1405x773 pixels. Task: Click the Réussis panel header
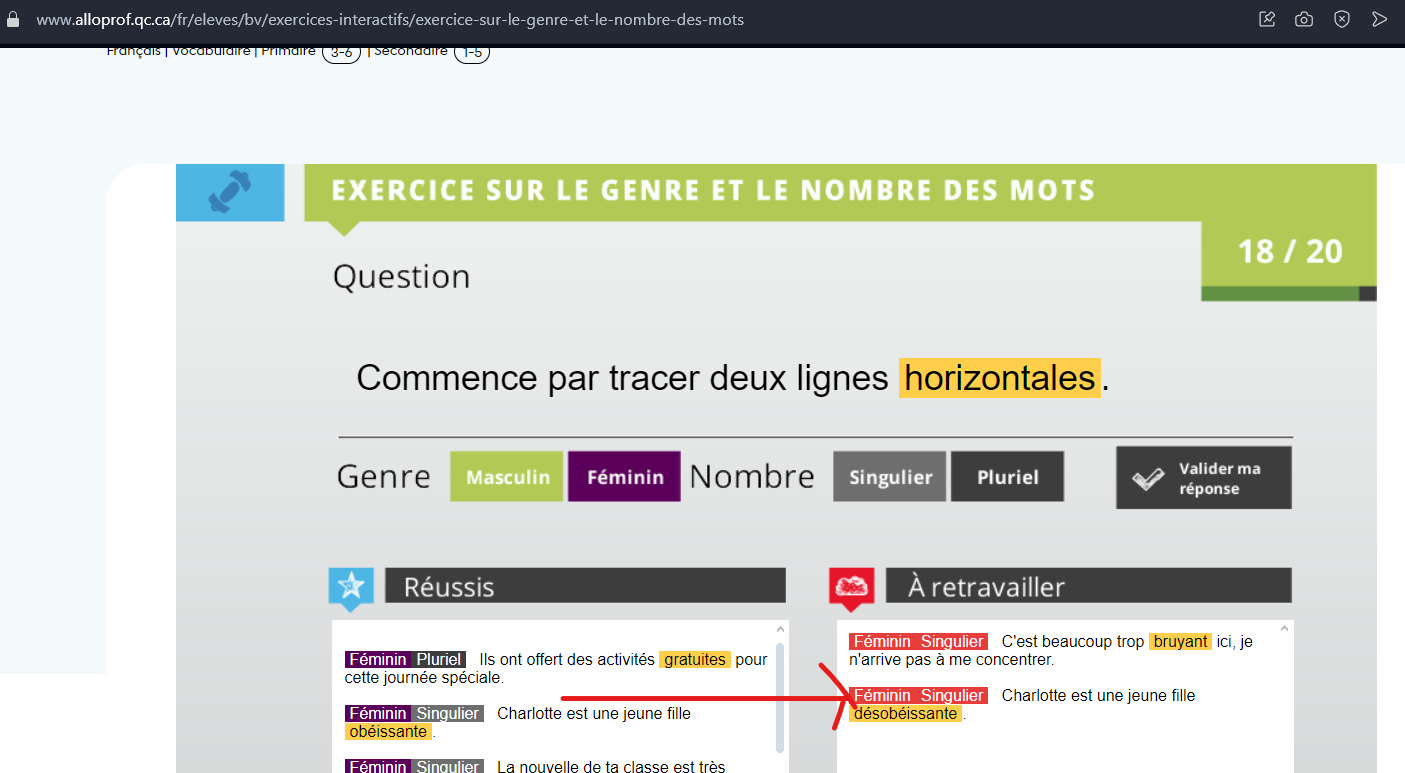click(585, 586)
